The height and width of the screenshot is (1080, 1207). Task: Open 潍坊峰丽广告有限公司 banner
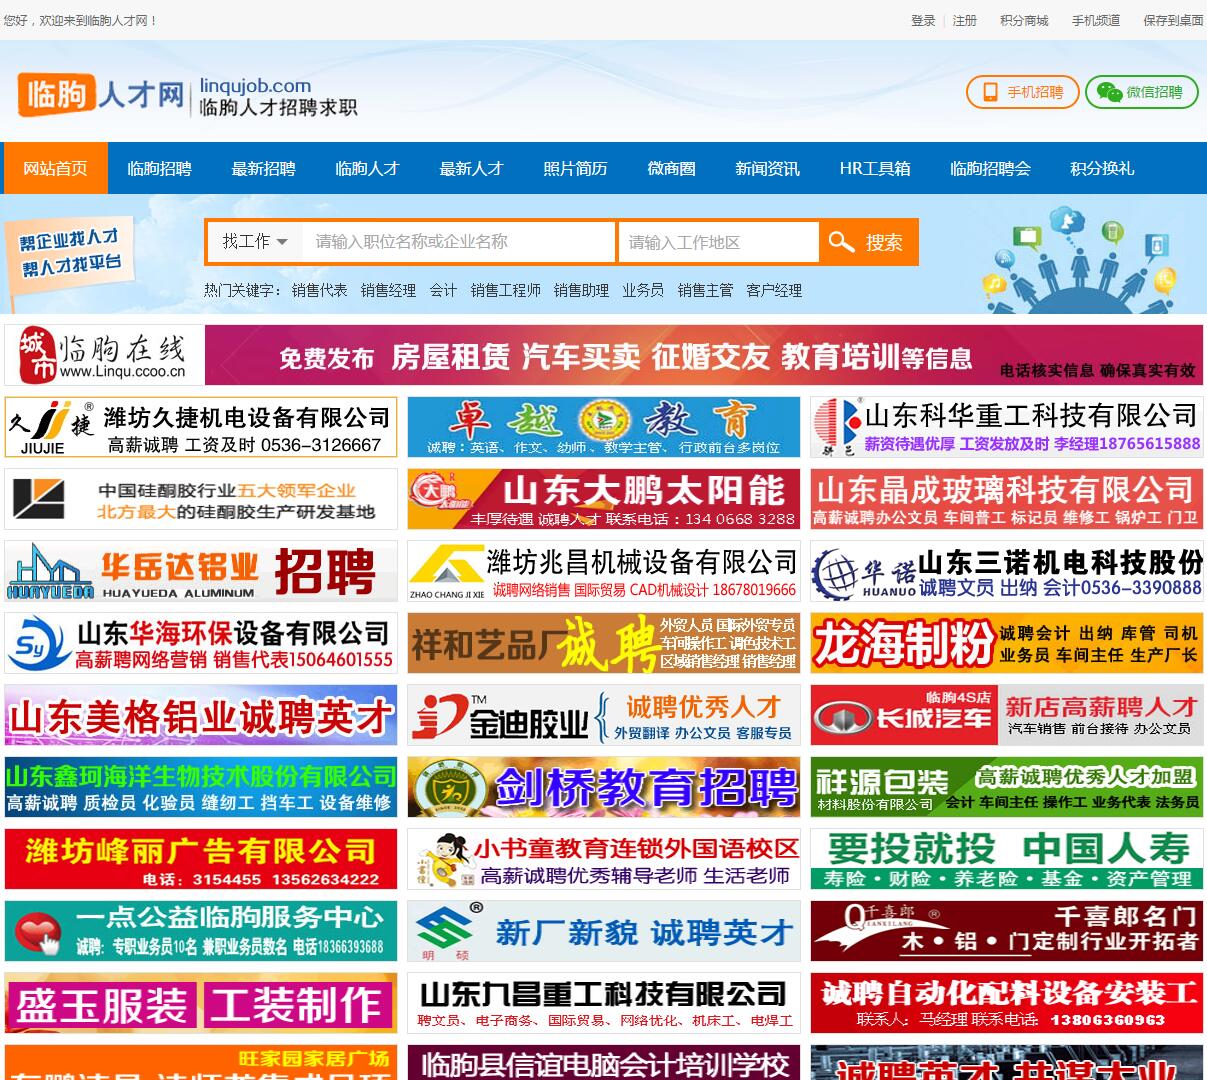pyautogui.click(x=201, y=859)
